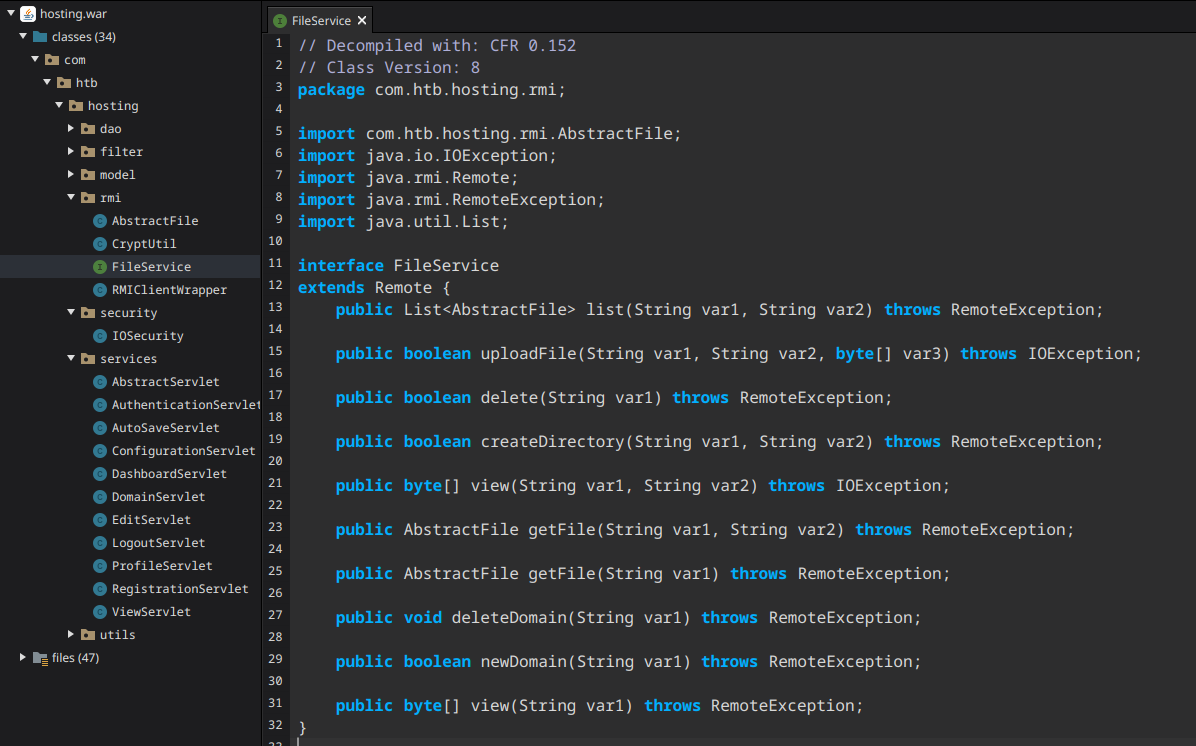Image resolution: width=1196 pixels, height=746 pixels.
Task: Click the htb package folder icon
Action: click(64, 82)
